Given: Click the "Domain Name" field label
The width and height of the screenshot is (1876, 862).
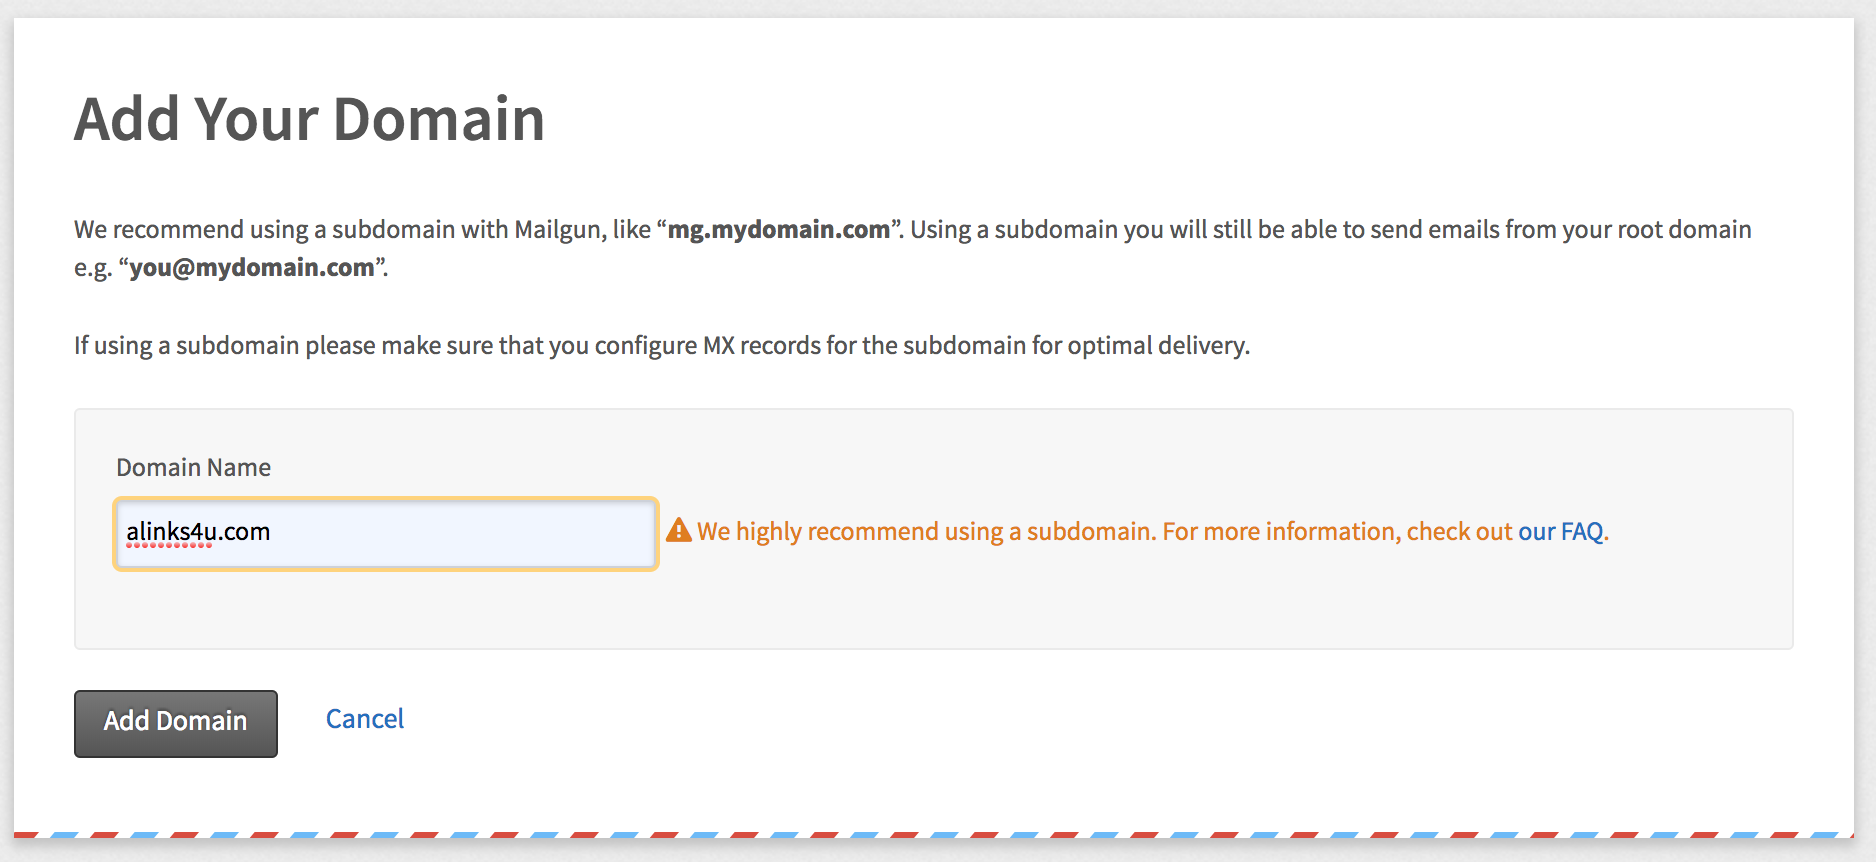Looking at the screenshot, I should (193, 467).
